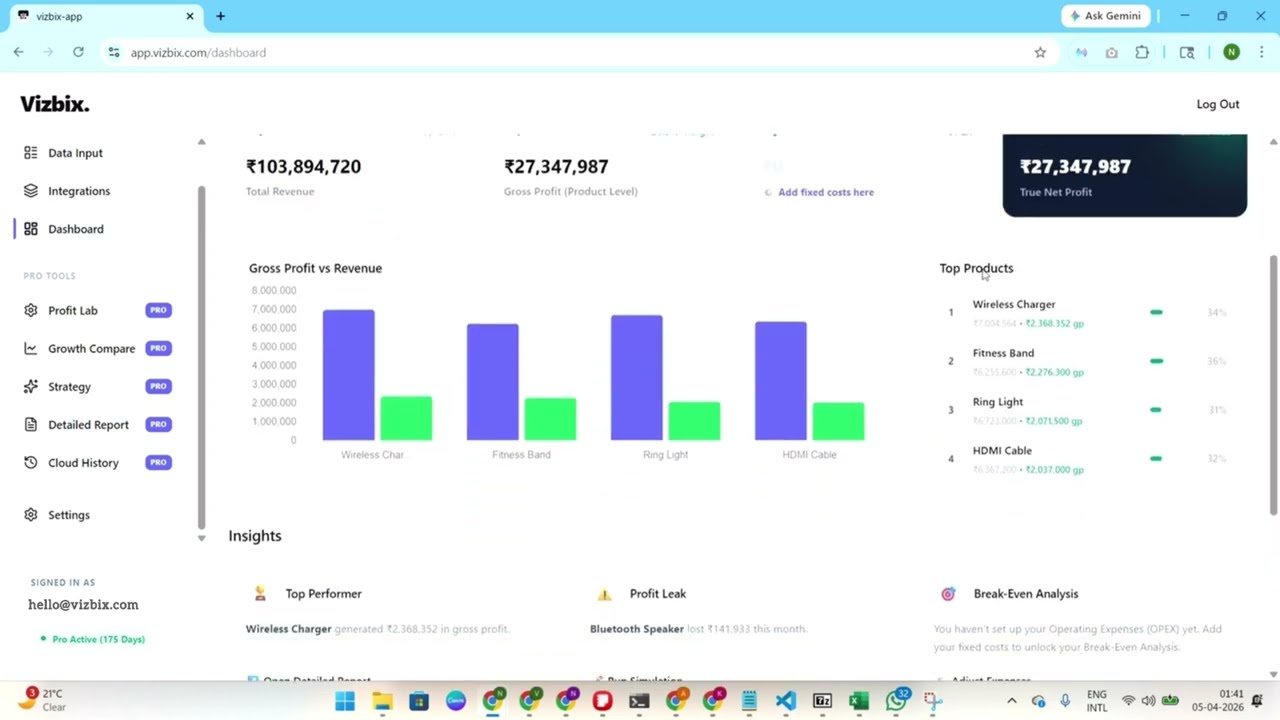The height and width of the screenshot is (720, 1280).
Task: Expand hidden system tray icons
Action: [1011, 701]
